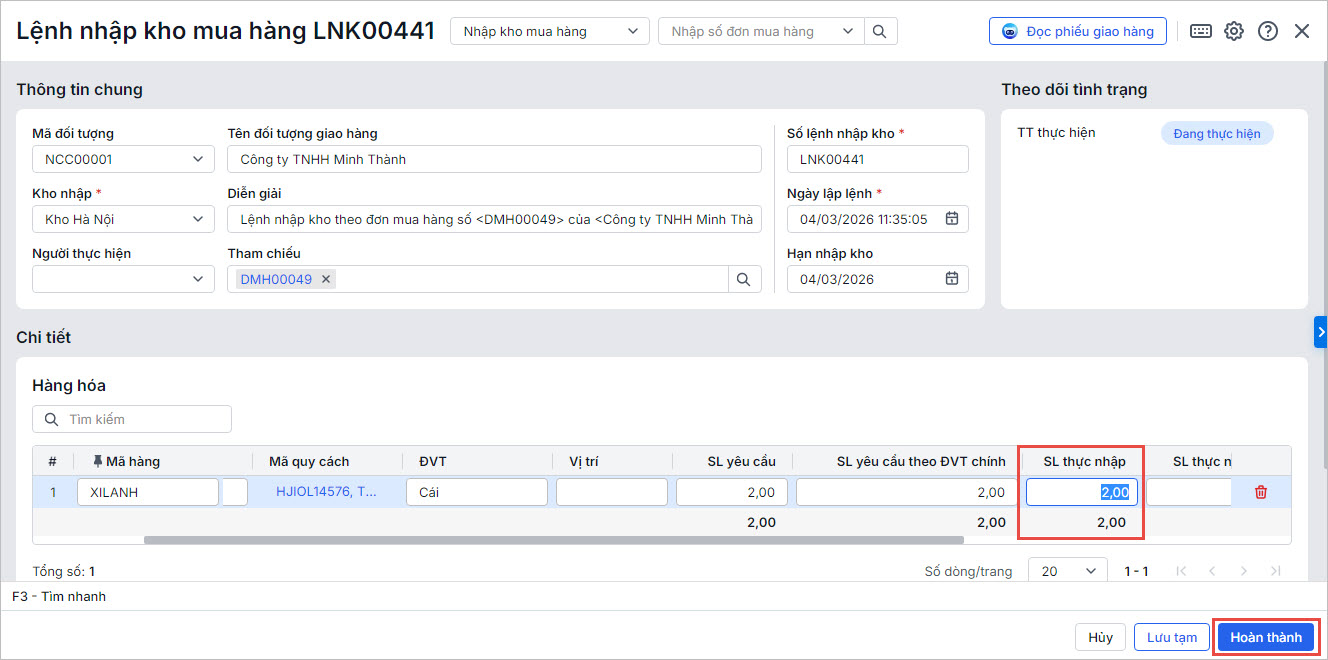Click the purchase order search magnifier icon

879,31
